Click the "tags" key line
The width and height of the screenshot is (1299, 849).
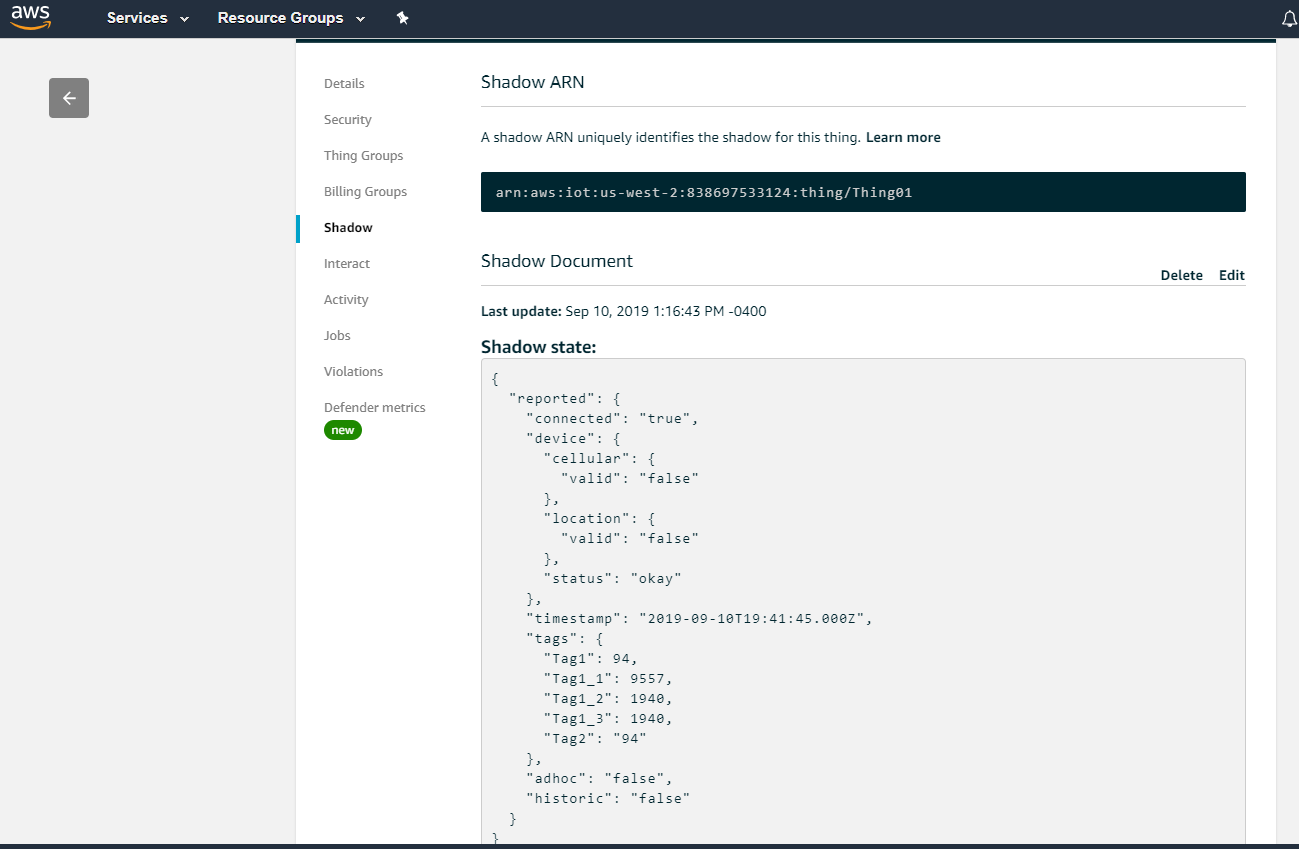click(x=564, y=639)
